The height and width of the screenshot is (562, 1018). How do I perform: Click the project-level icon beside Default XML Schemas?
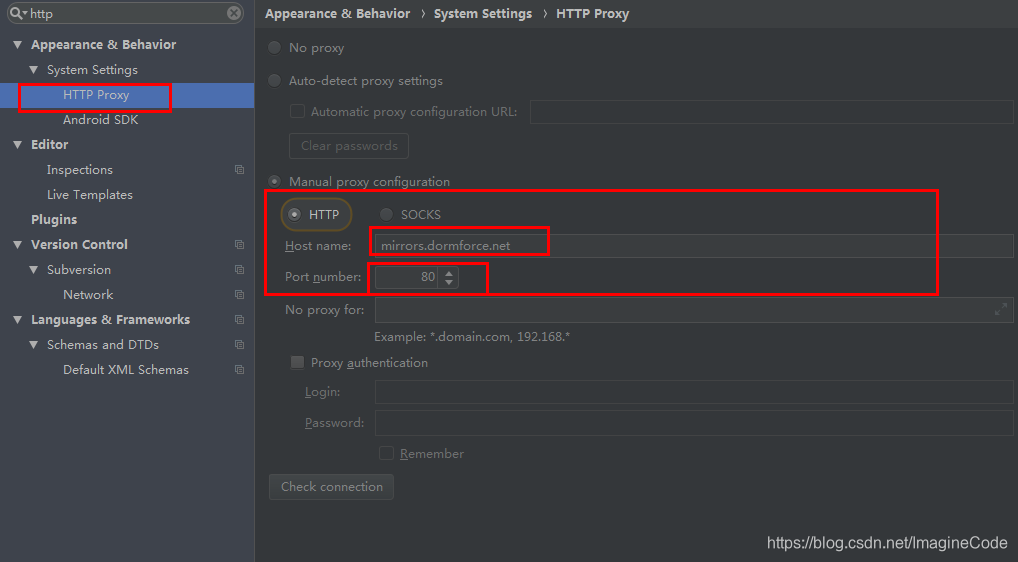pyautogui.click(x=239, y=370)
